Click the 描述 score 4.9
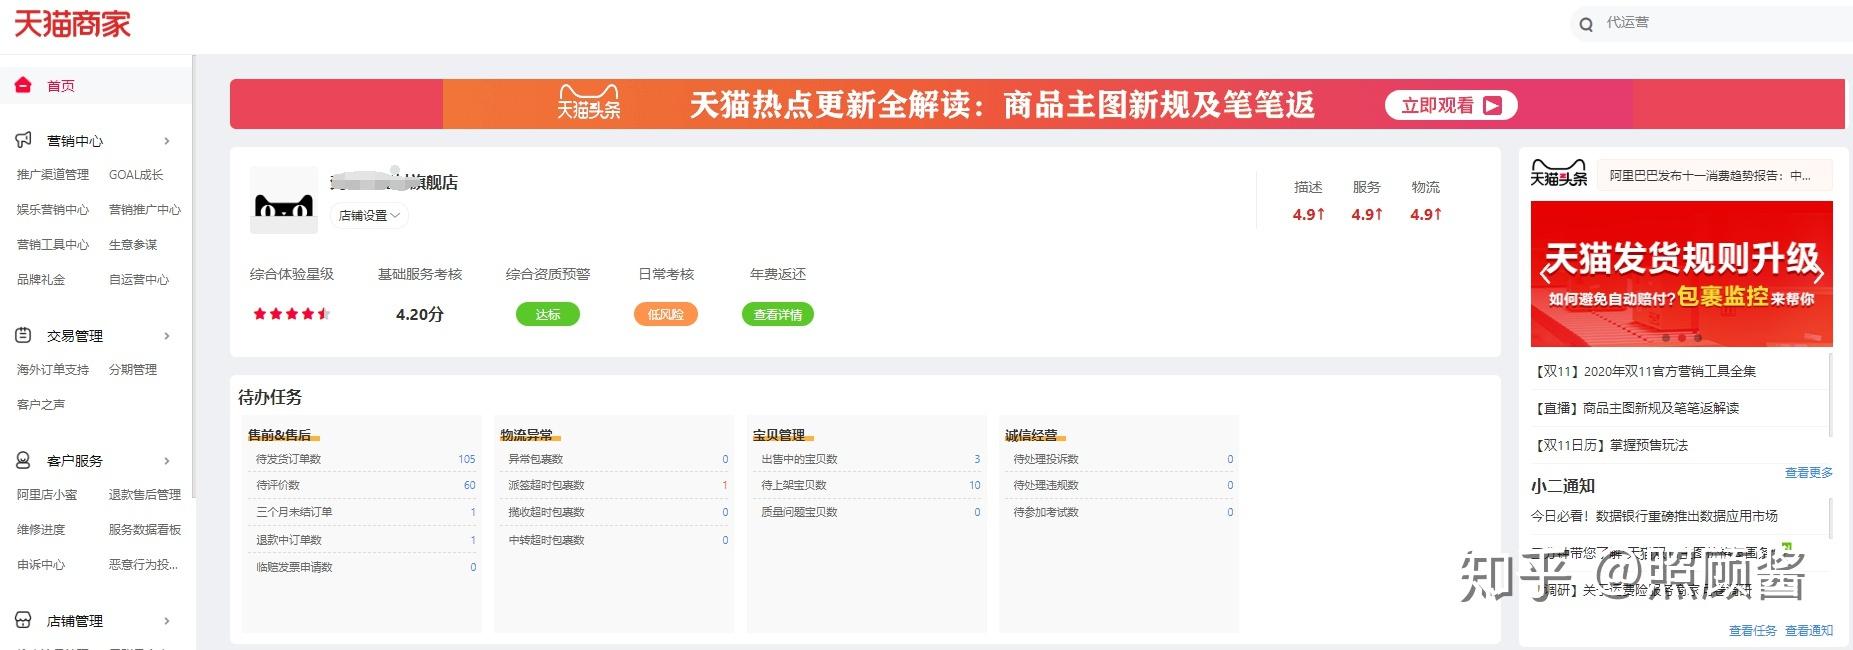 pyautogui.click(x=1308, y=214)
